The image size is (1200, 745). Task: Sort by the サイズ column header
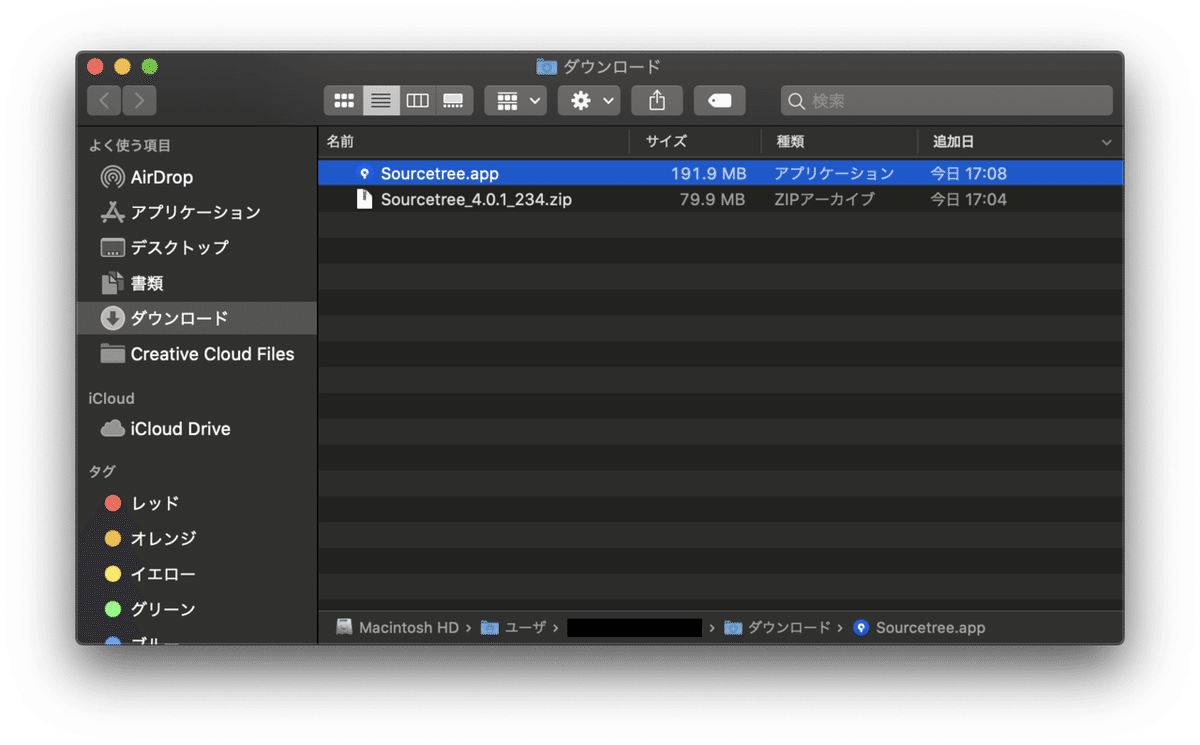pos(695,142)
